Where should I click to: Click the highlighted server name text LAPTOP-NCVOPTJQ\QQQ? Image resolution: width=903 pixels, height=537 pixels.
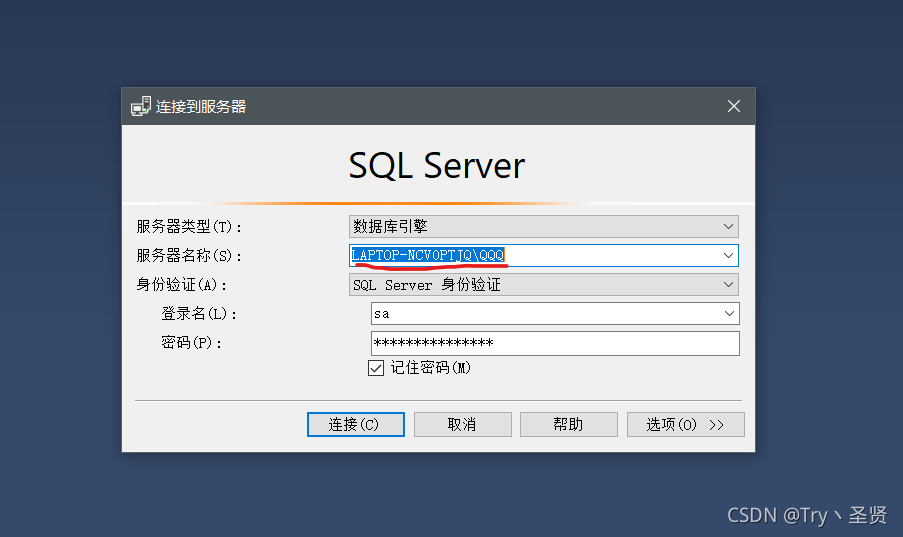coord(428,255)
